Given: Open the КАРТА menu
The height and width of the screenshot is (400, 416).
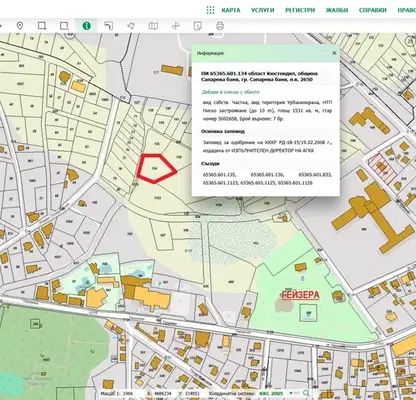Looking at the screenshot, I should 231,10.
